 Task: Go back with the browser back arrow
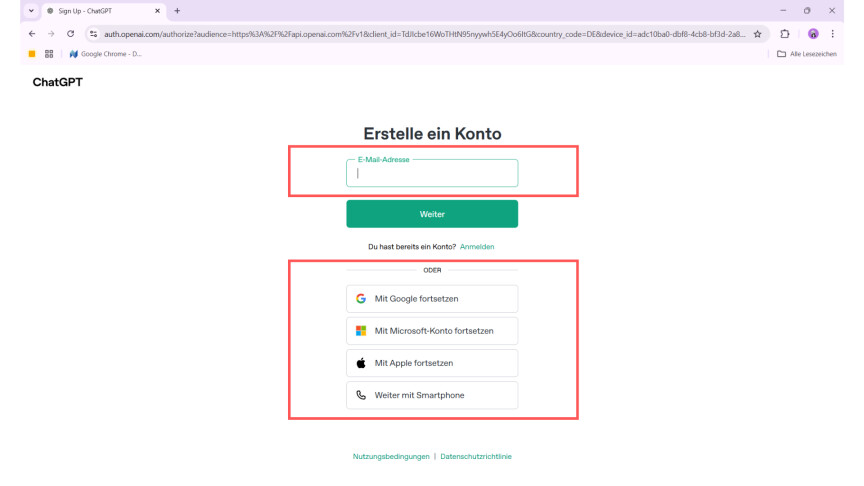(14, 33)
